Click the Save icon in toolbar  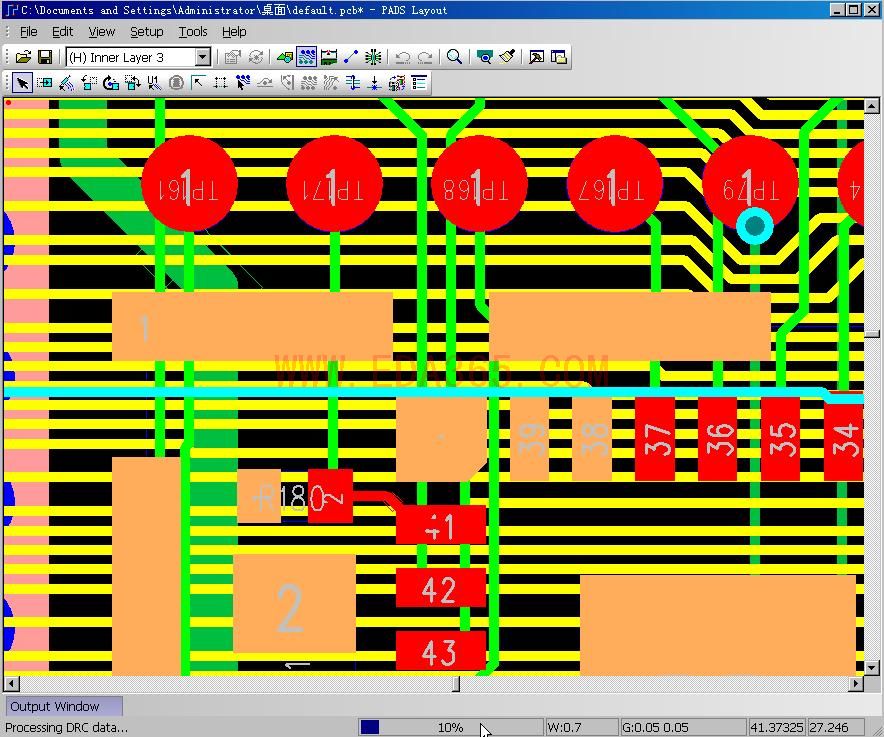[45, 58]
